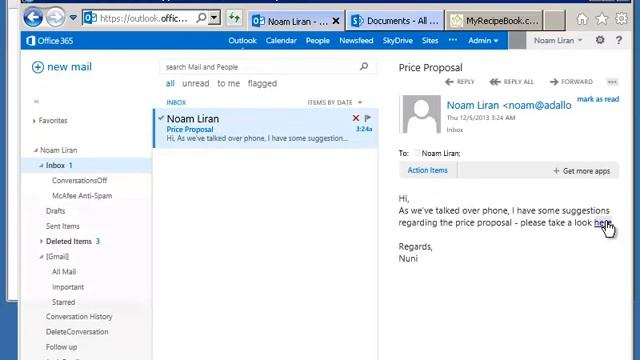Open SkyDrive in the top navigation

tap(398, 40)
